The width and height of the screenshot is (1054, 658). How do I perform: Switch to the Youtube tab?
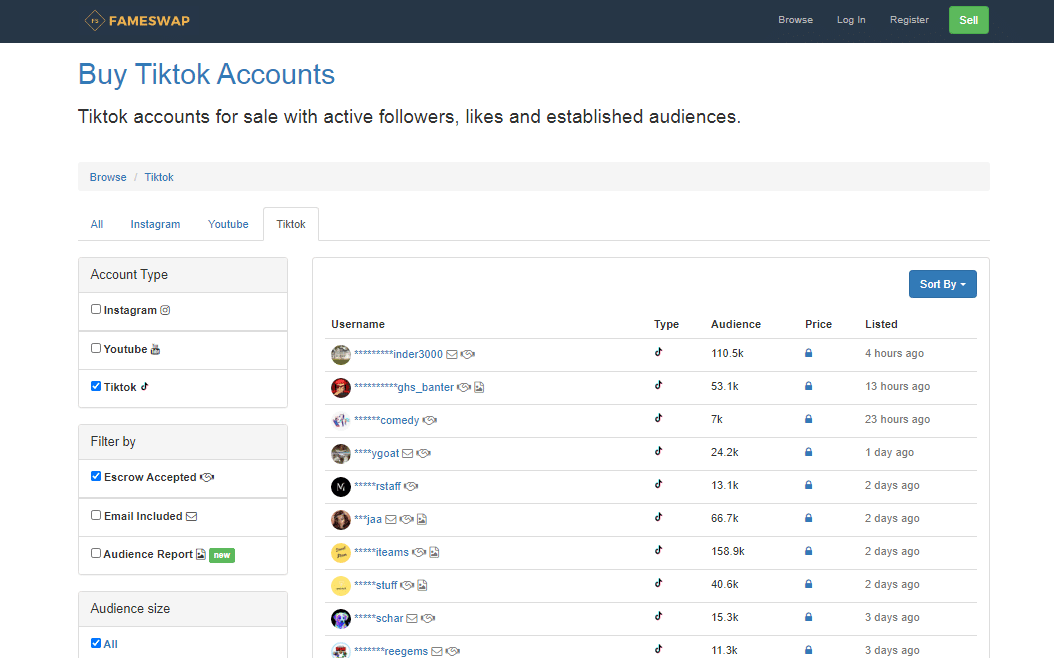(228, 224)
